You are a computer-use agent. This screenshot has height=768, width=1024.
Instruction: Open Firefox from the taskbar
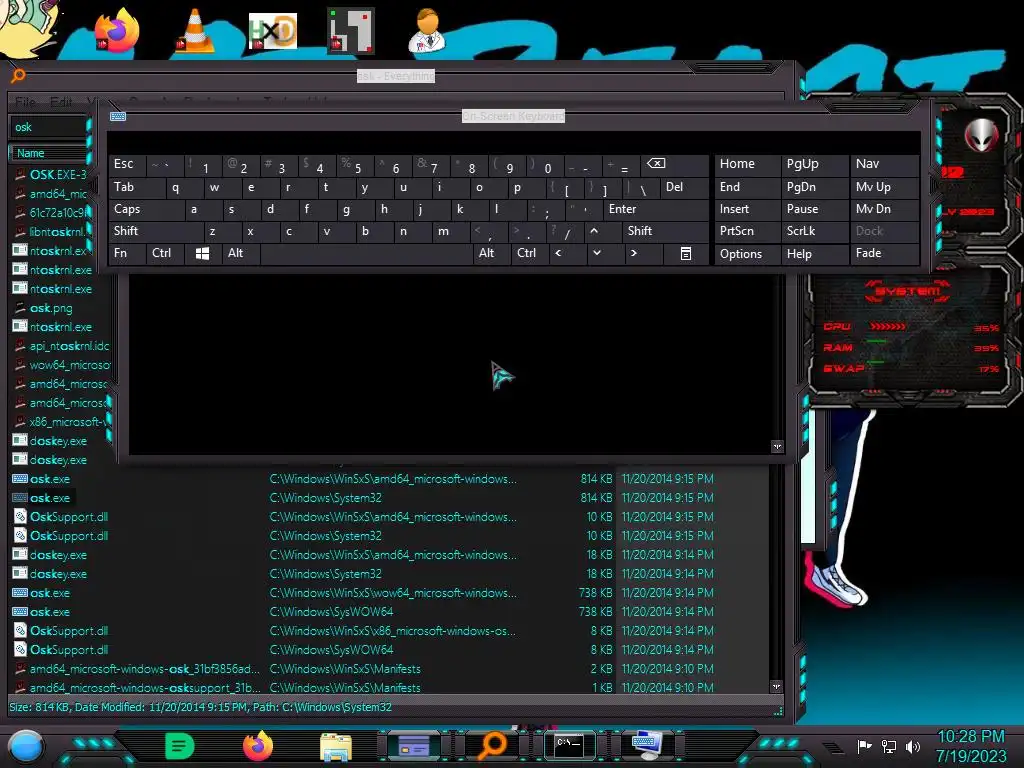coord(258,746)
